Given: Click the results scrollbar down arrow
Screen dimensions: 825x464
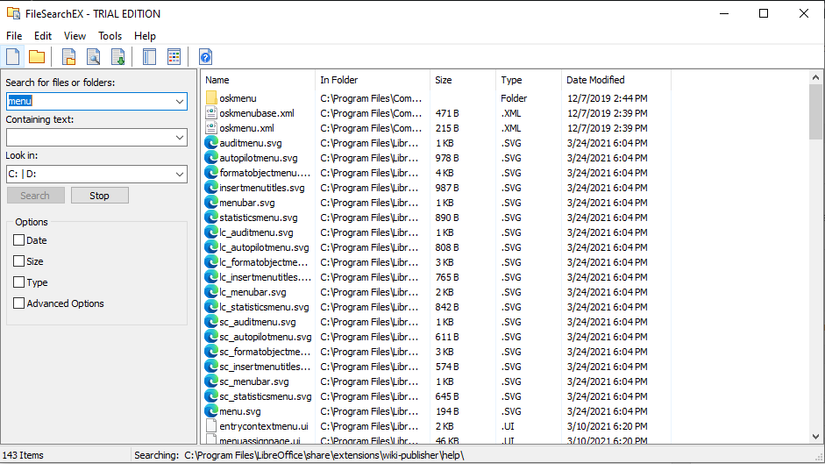Looking at the screenshot, I should point(816,436).
